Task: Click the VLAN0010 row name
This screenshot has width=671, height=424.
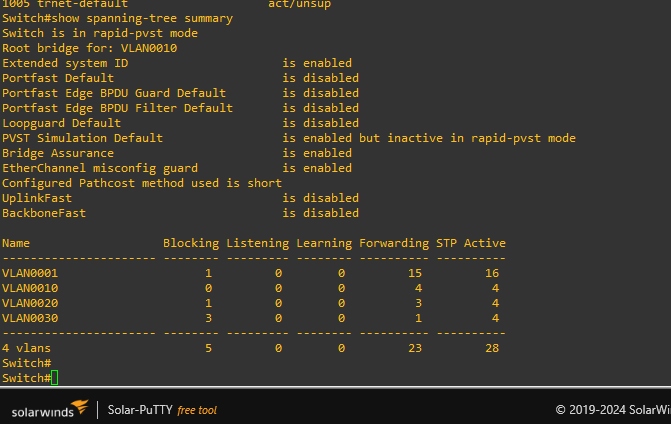Action: 30,288
